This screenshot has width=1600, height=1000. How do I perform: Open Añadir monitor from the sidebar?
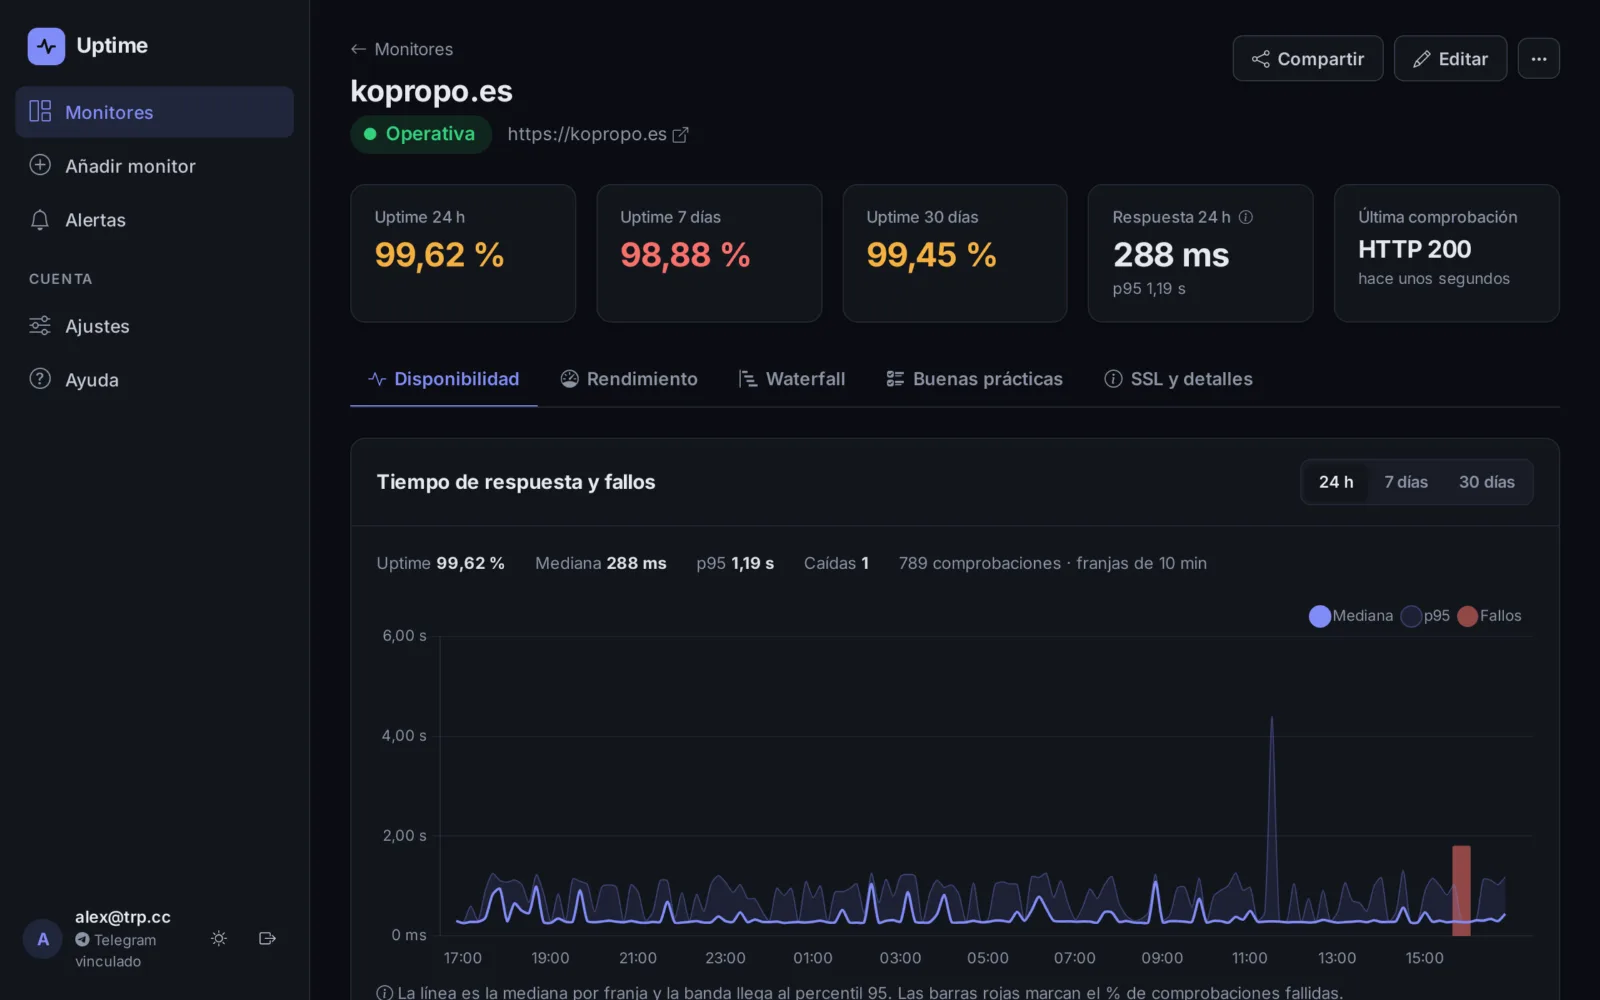pos(154,166)
